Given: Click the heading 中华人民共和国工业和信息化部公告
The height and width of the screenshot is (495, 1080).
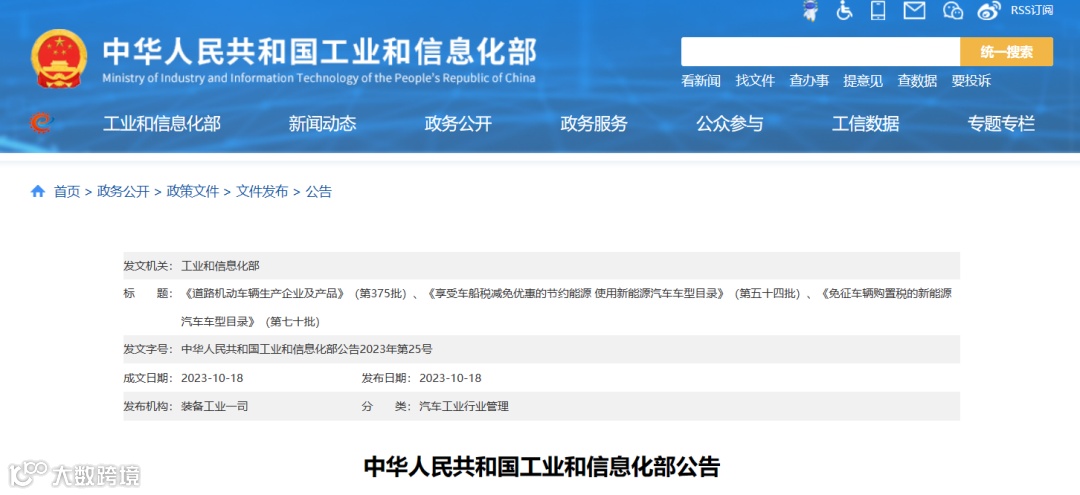Looking at the screenshot, I should [x=541, y=467].
